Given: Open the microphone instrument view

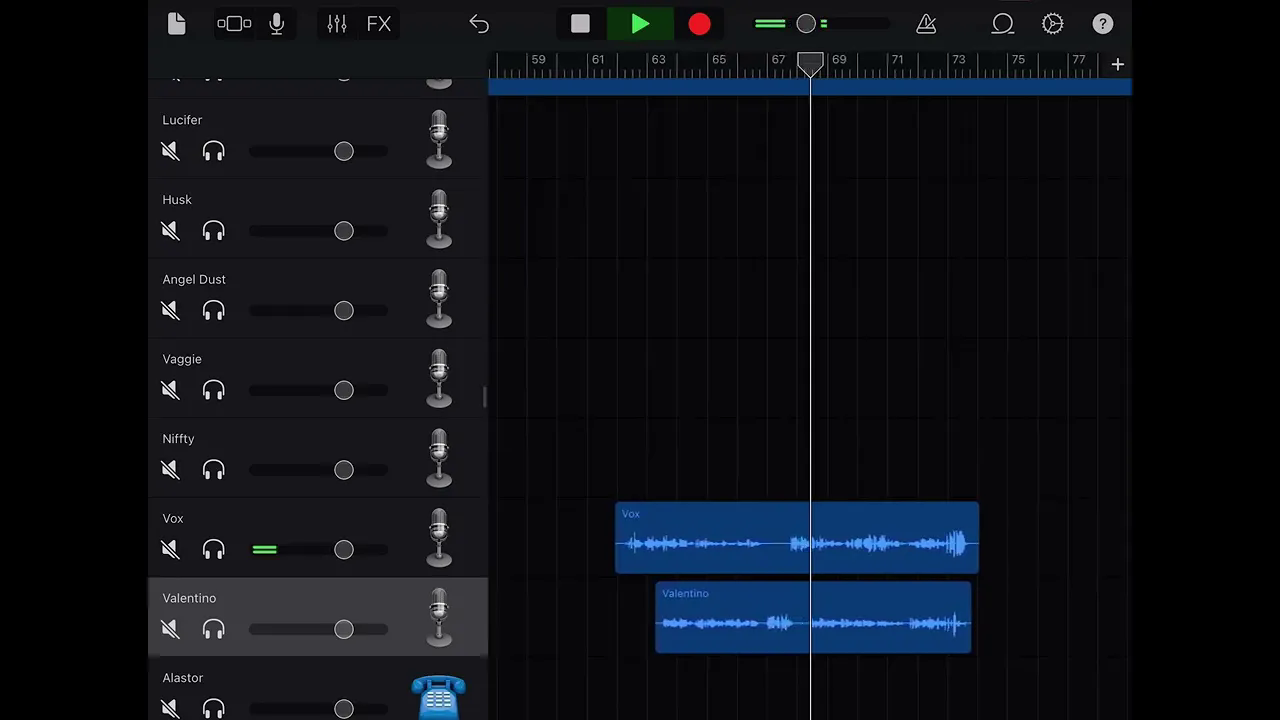Looking at the screenshot, I should [x=277, y=24].
